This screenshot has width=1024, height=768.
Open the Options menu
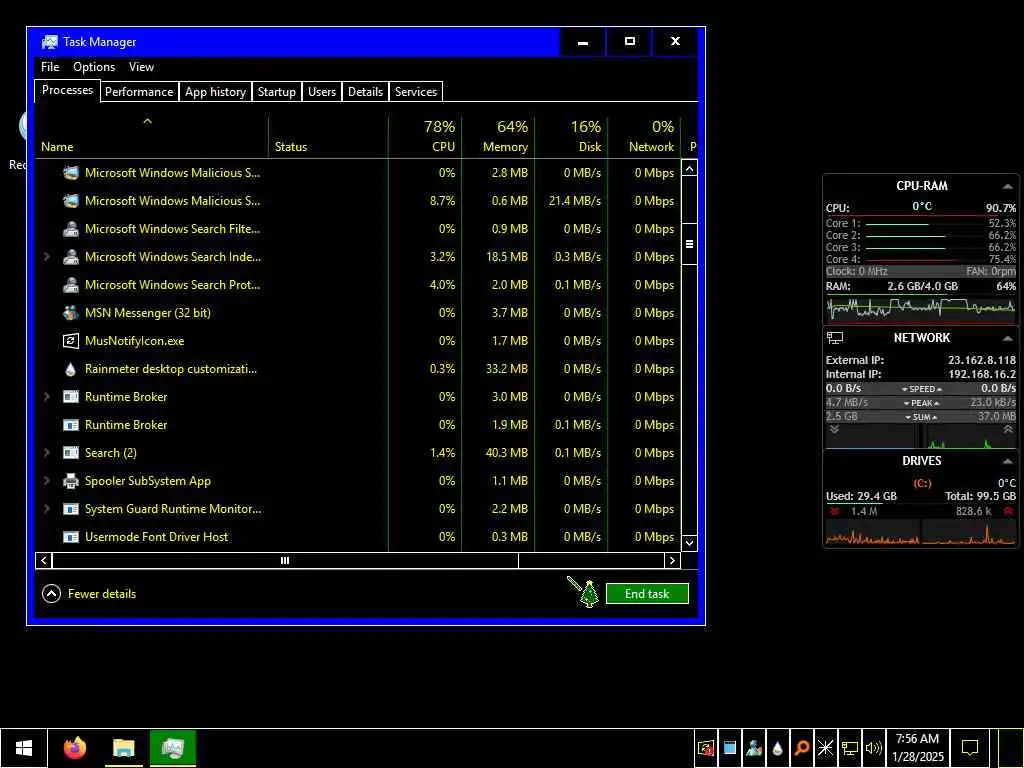coord(94,67)
